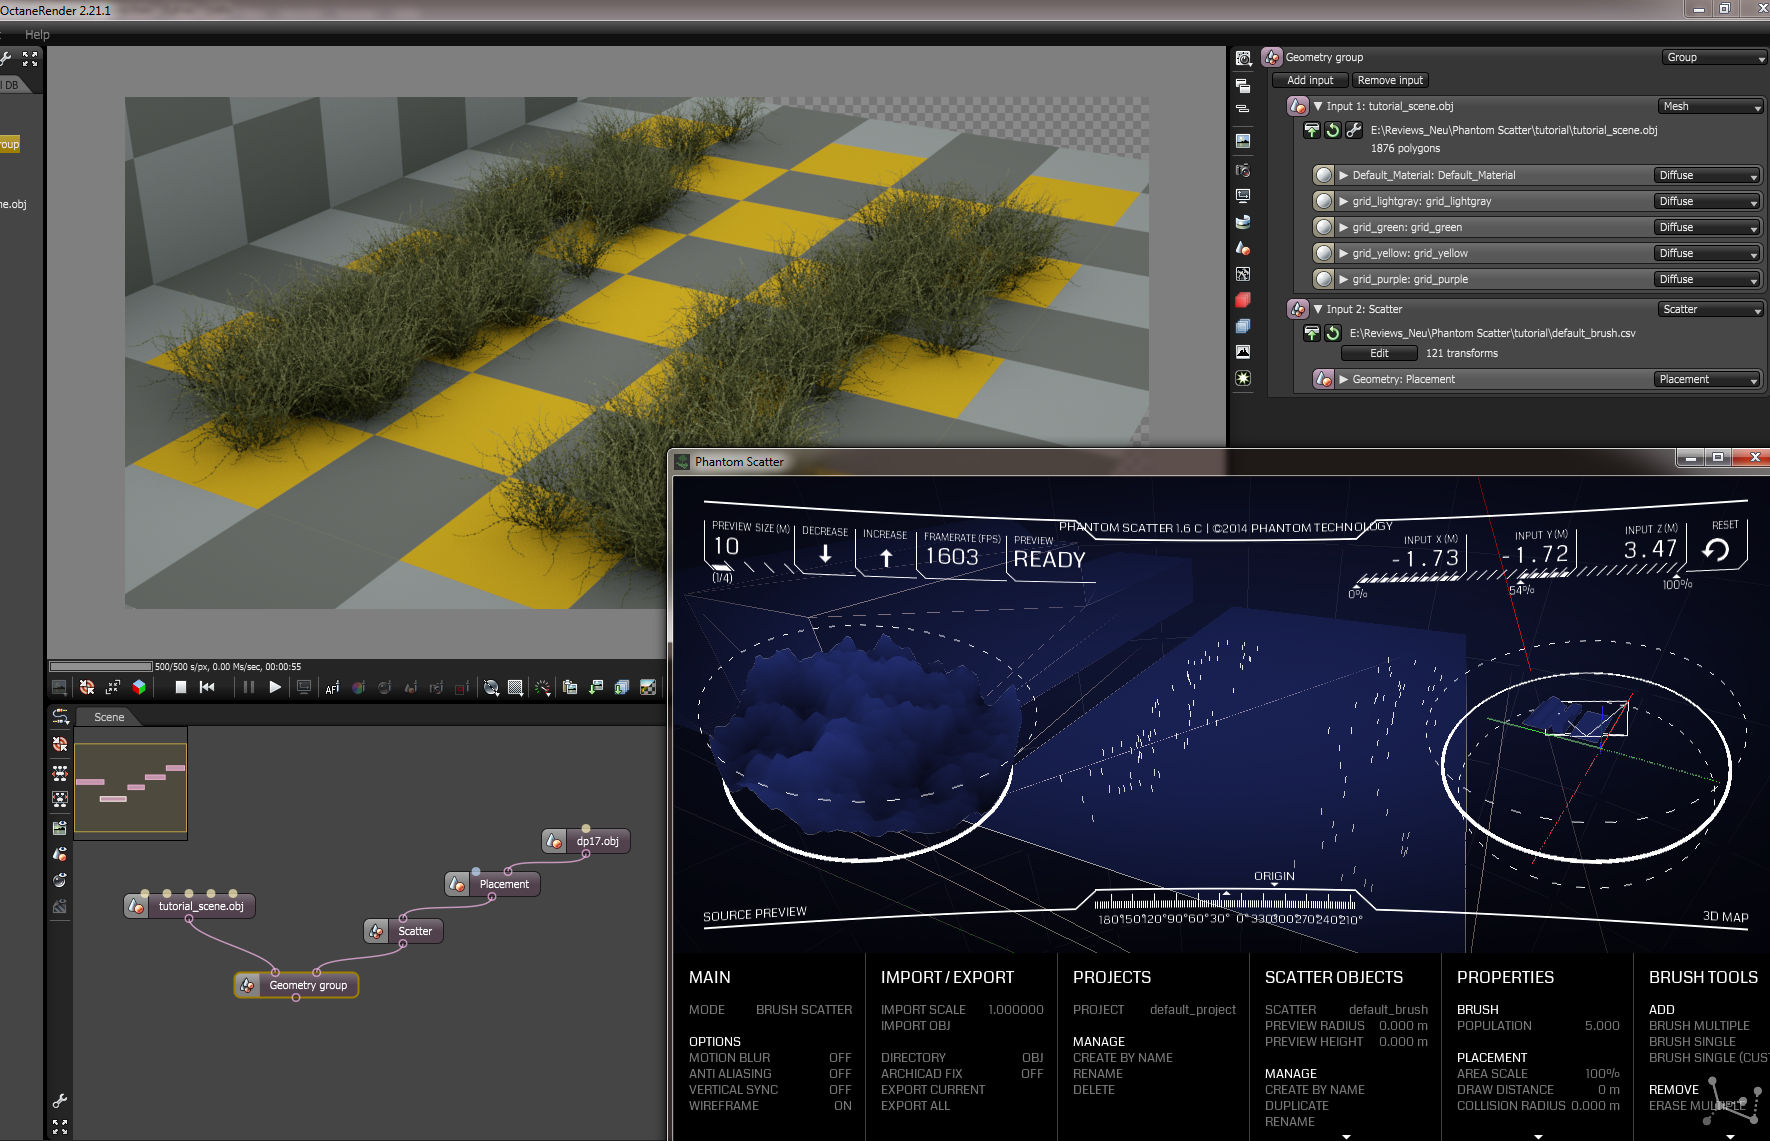Screen dimensions: 1770x1141
Task: Click the starburst icon in inspector sidebar
Action: coord(1243,378)
